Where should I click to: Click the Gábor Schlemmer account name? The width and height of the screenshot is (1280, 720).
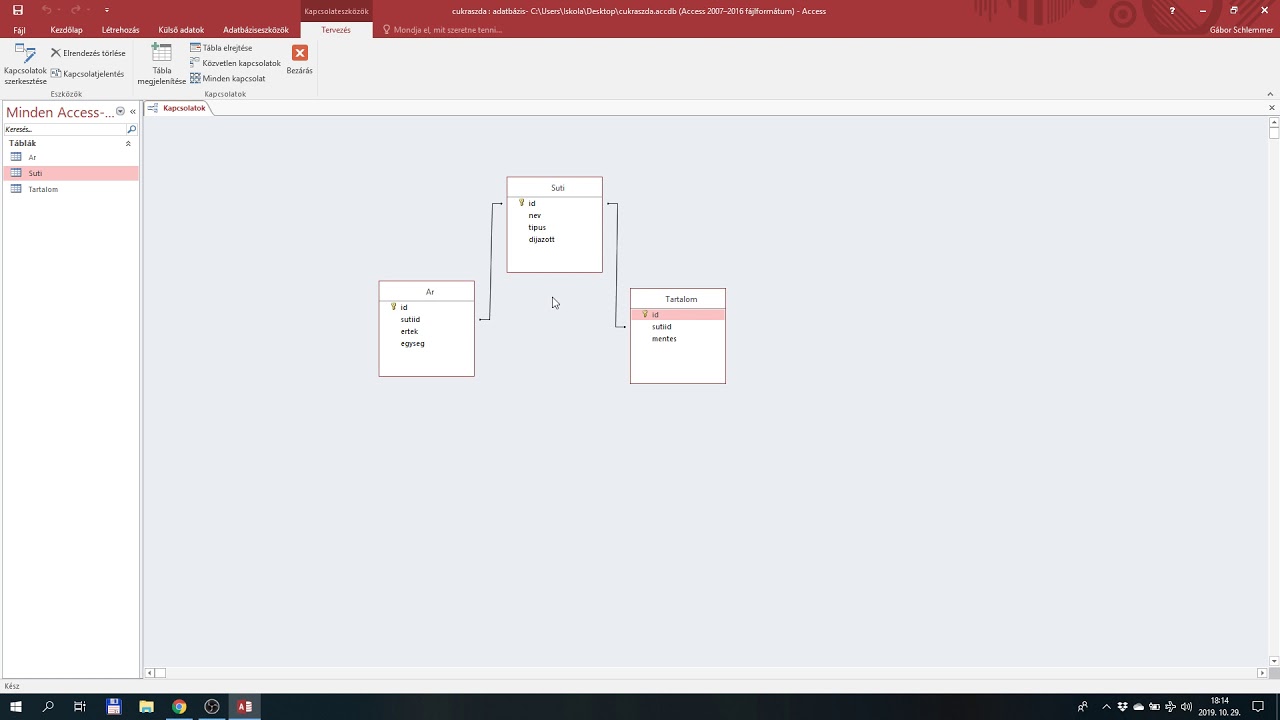click(x=1241, y=30)
